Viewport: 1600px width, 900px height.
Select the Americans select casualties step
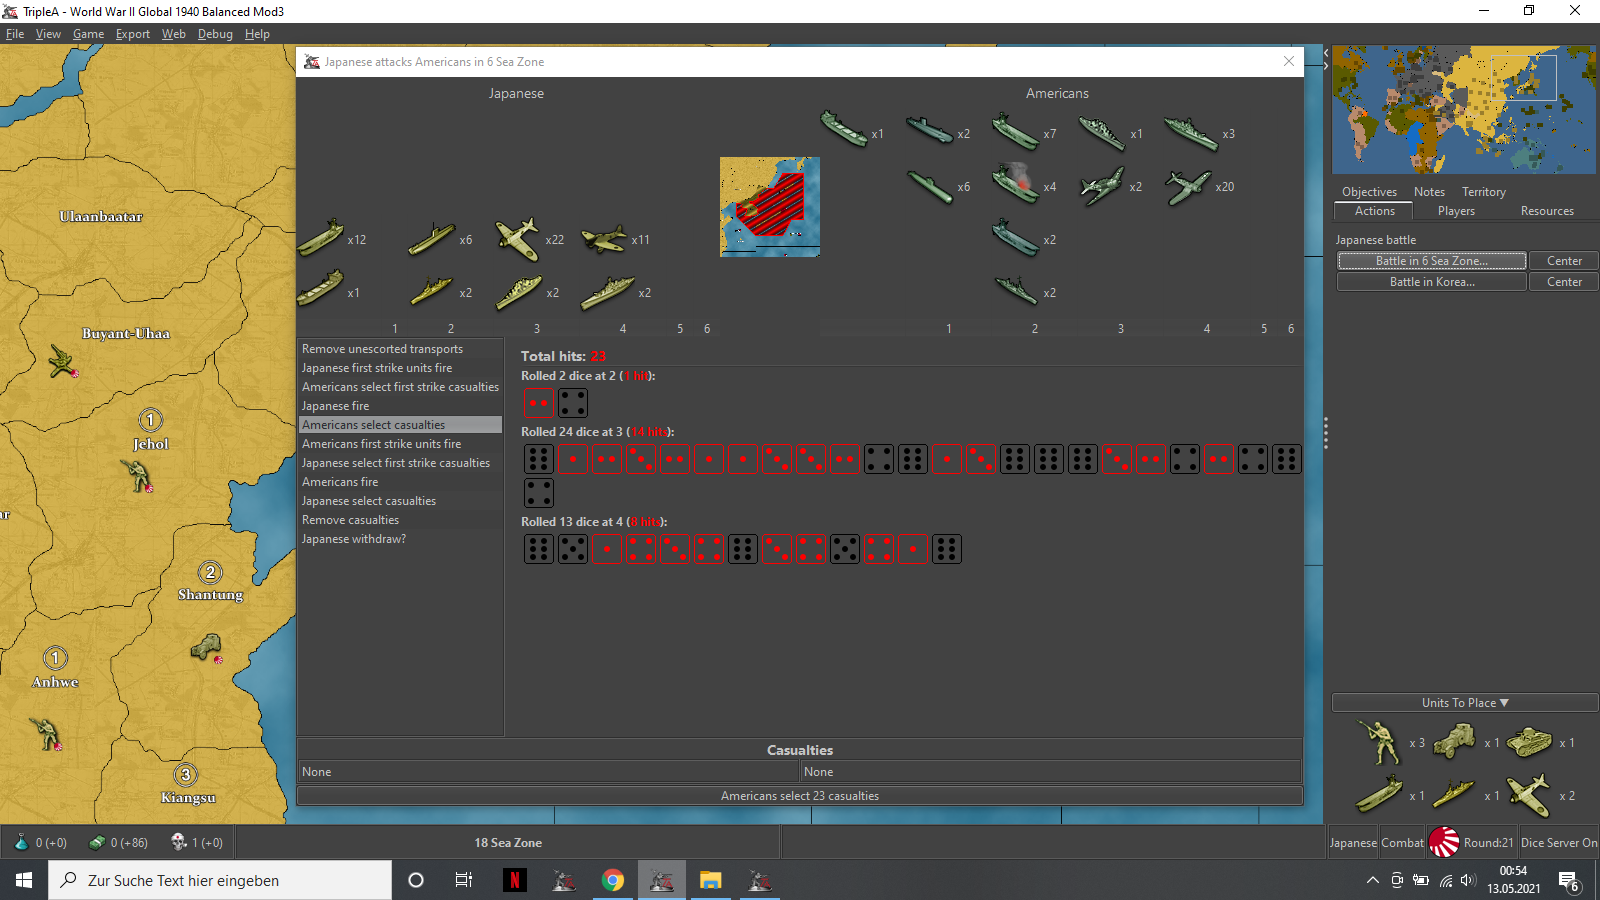point(400,425)
